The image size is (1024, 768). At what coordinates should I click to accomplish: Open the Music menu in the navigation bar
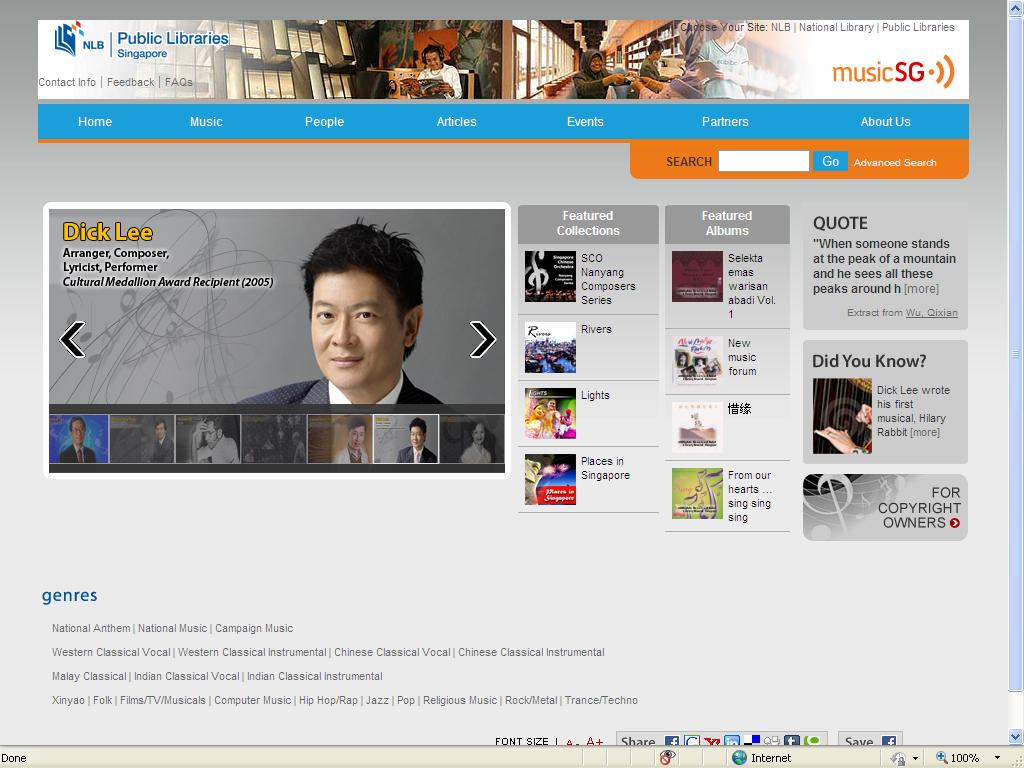[206, 122]
